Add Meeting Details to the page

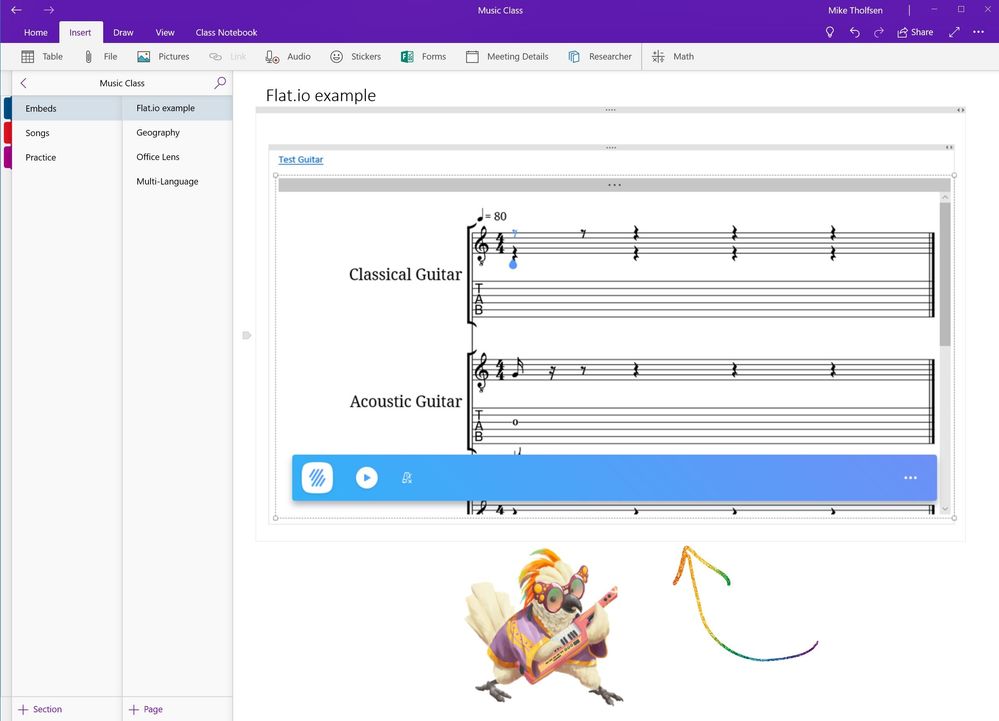tap(507, 57)
